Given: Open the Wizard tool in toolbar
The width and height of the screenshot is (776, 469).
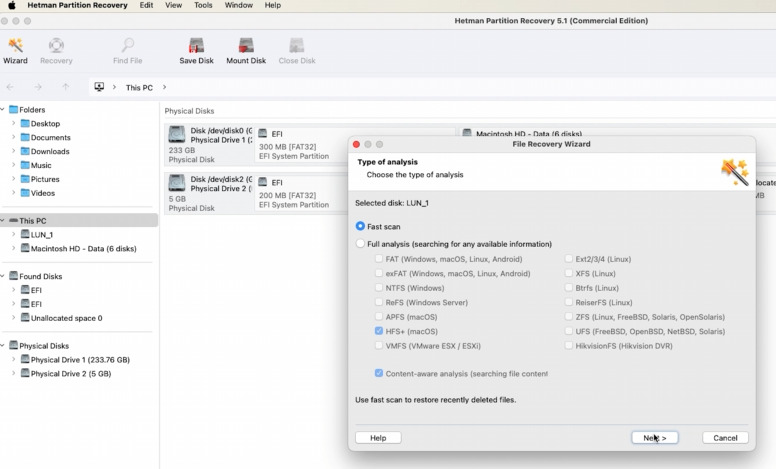Looking at the screenshot, I should [x=15, y=51].
